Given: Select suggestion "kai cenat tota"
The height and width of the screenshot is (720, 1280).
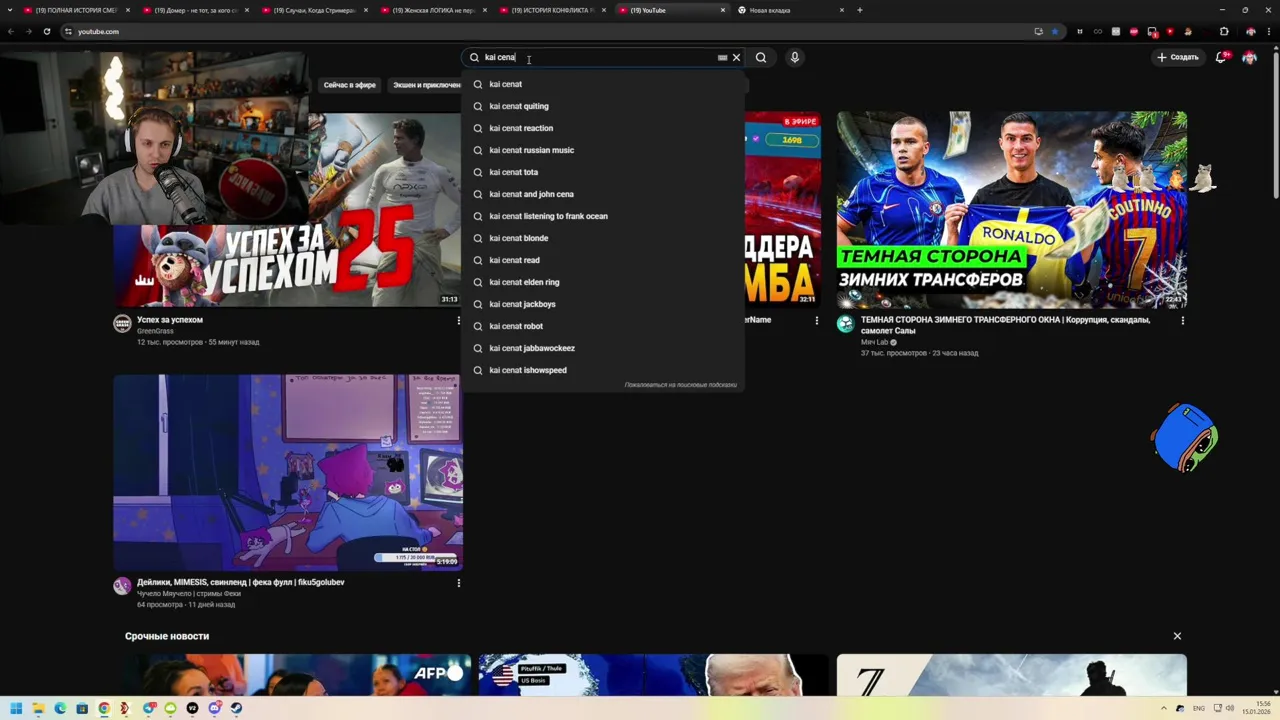Looking at the screenshot, I should click(603, 172).
